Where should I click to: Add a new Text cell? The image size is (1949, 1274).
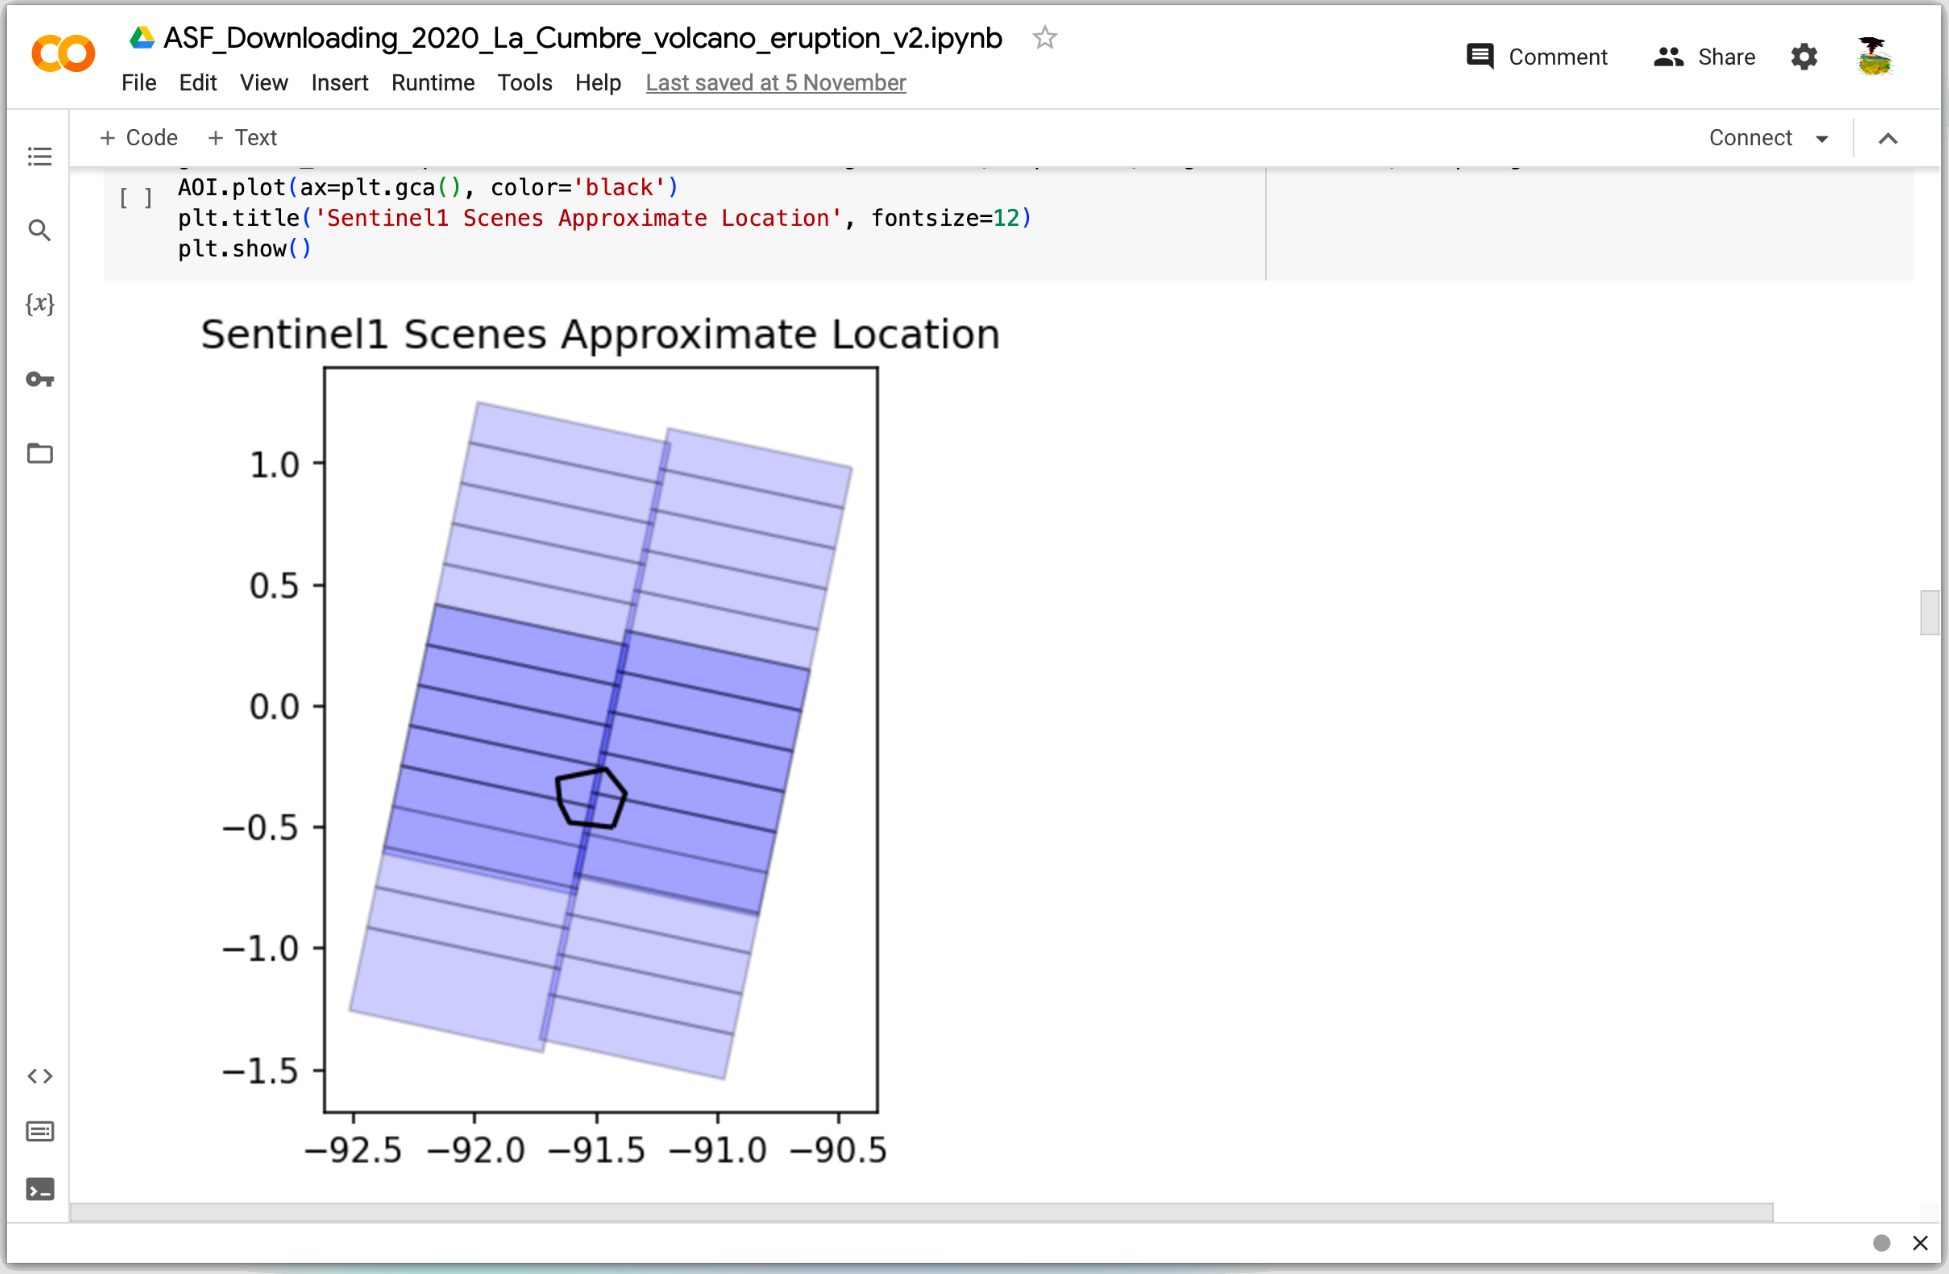tap(242, 138)
